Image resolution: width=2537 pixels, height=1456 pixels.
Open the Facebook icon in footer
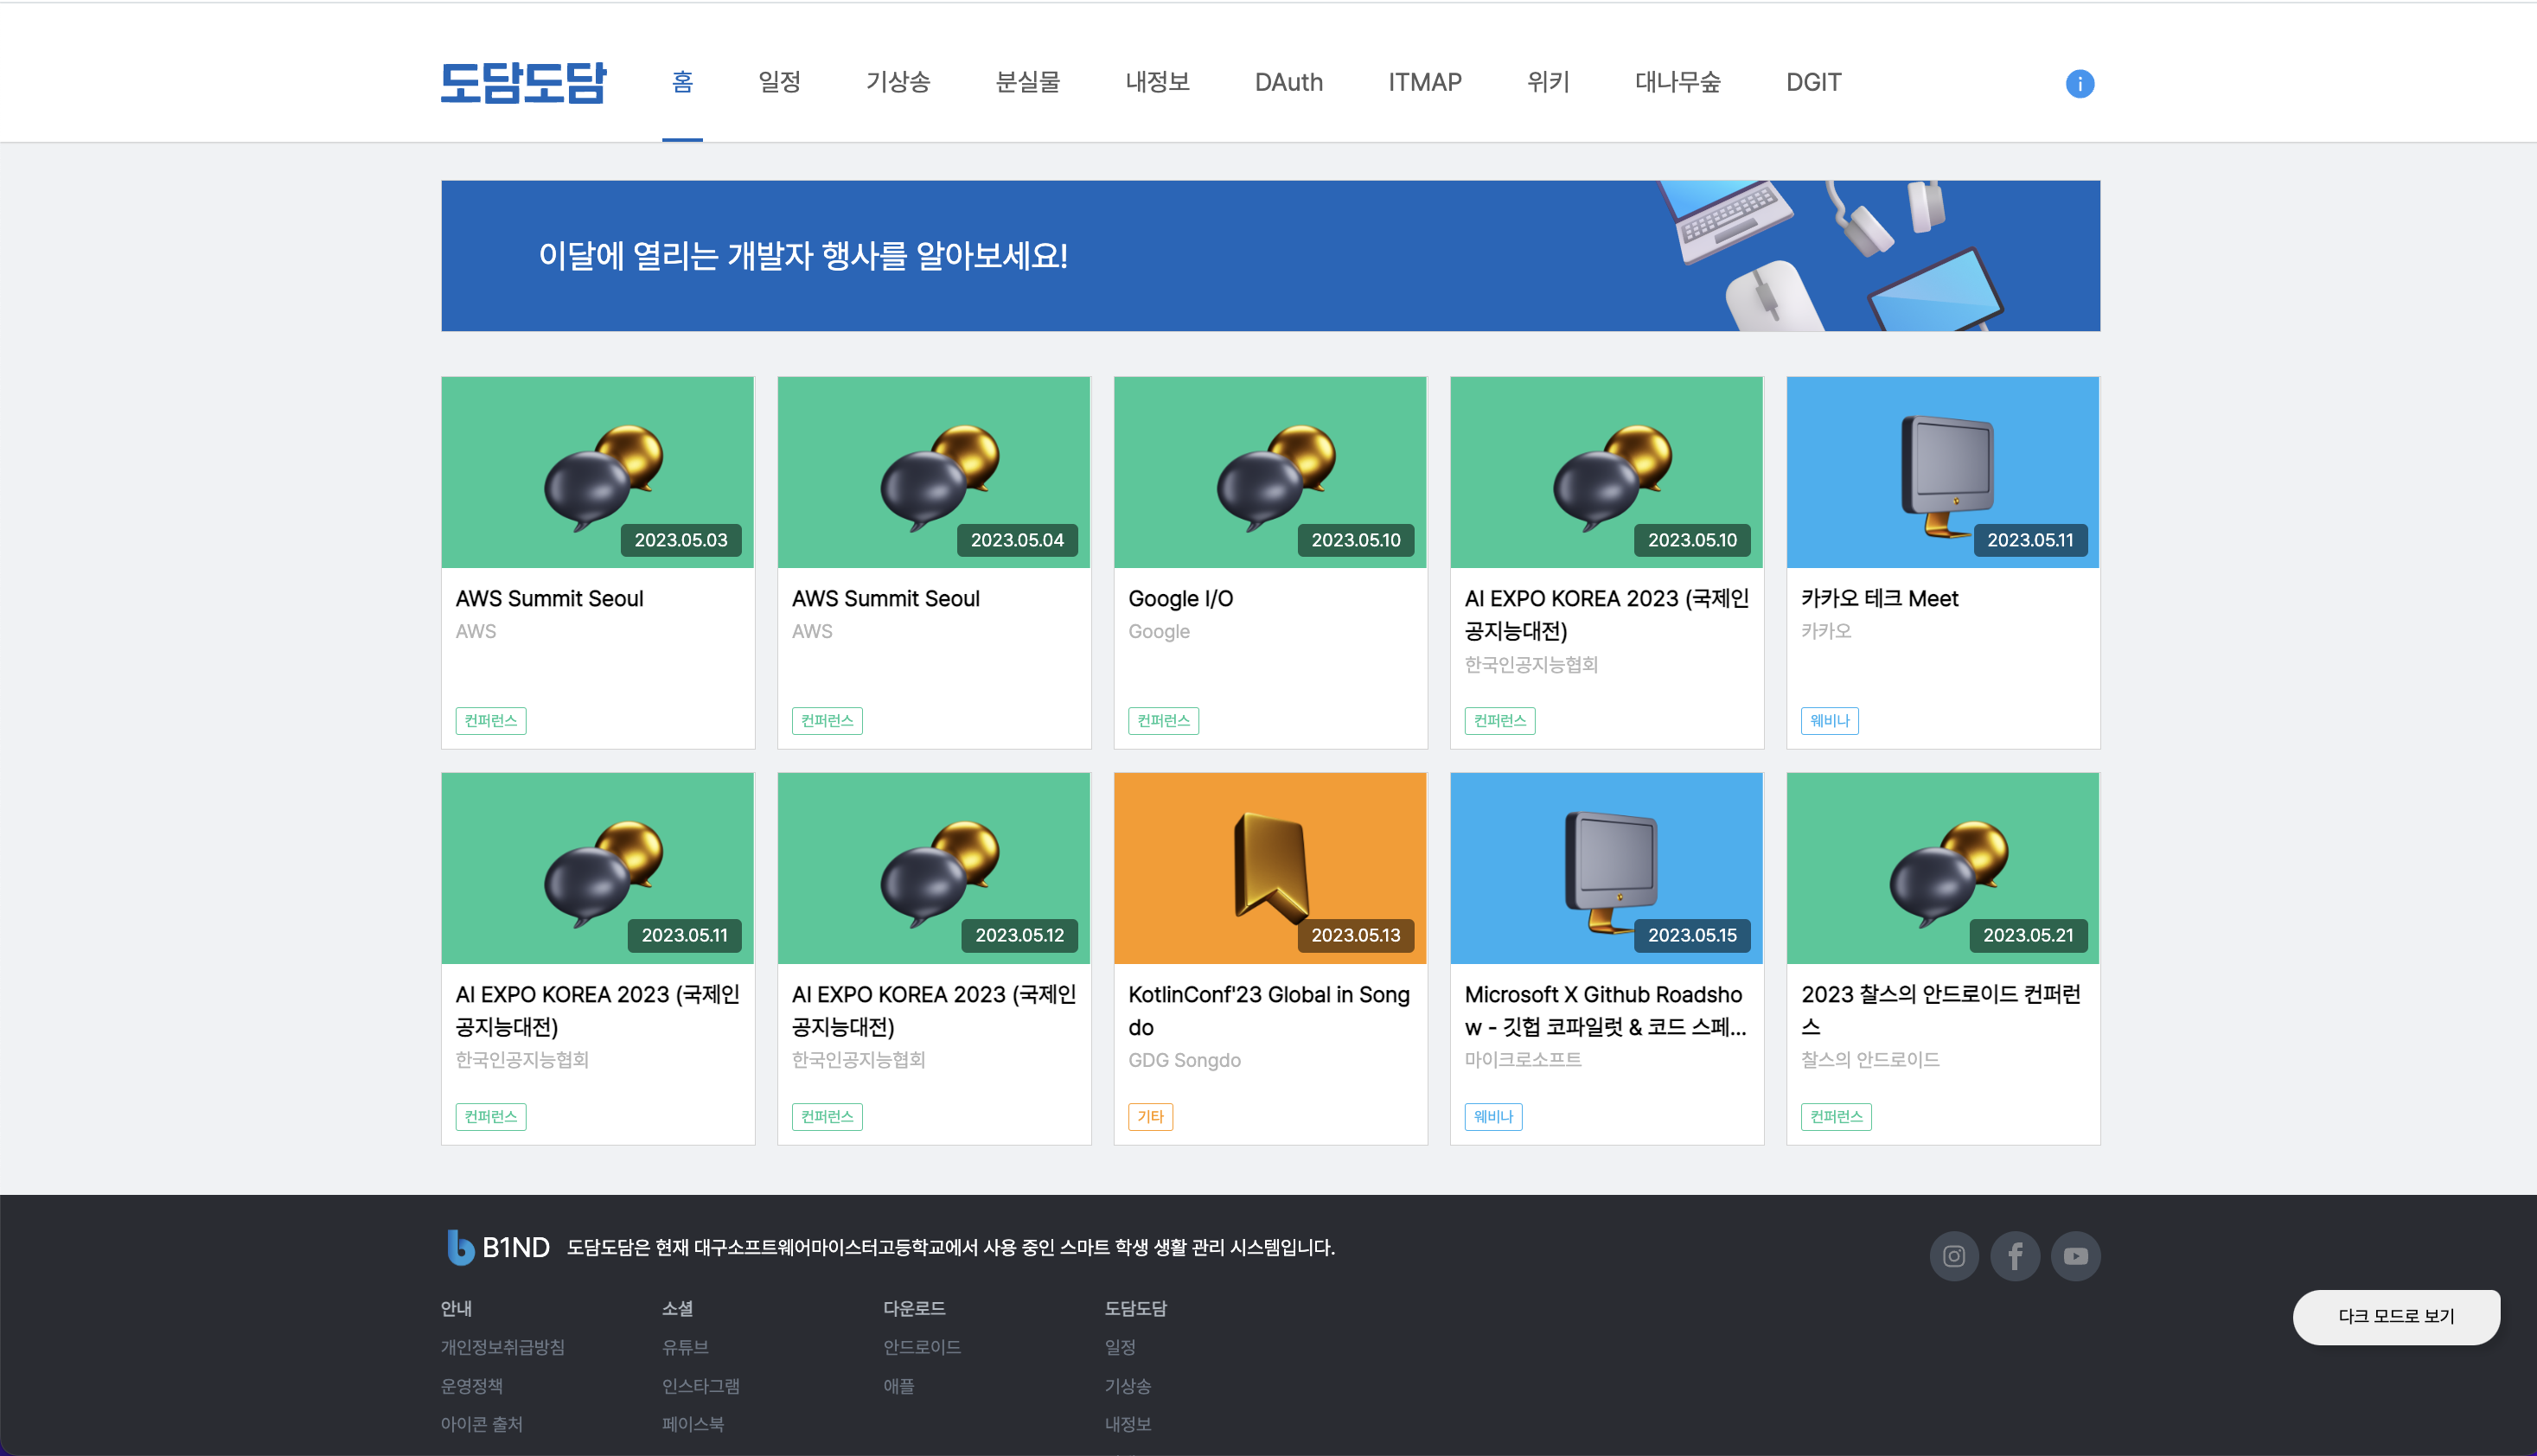[x=2014, y=1256]
